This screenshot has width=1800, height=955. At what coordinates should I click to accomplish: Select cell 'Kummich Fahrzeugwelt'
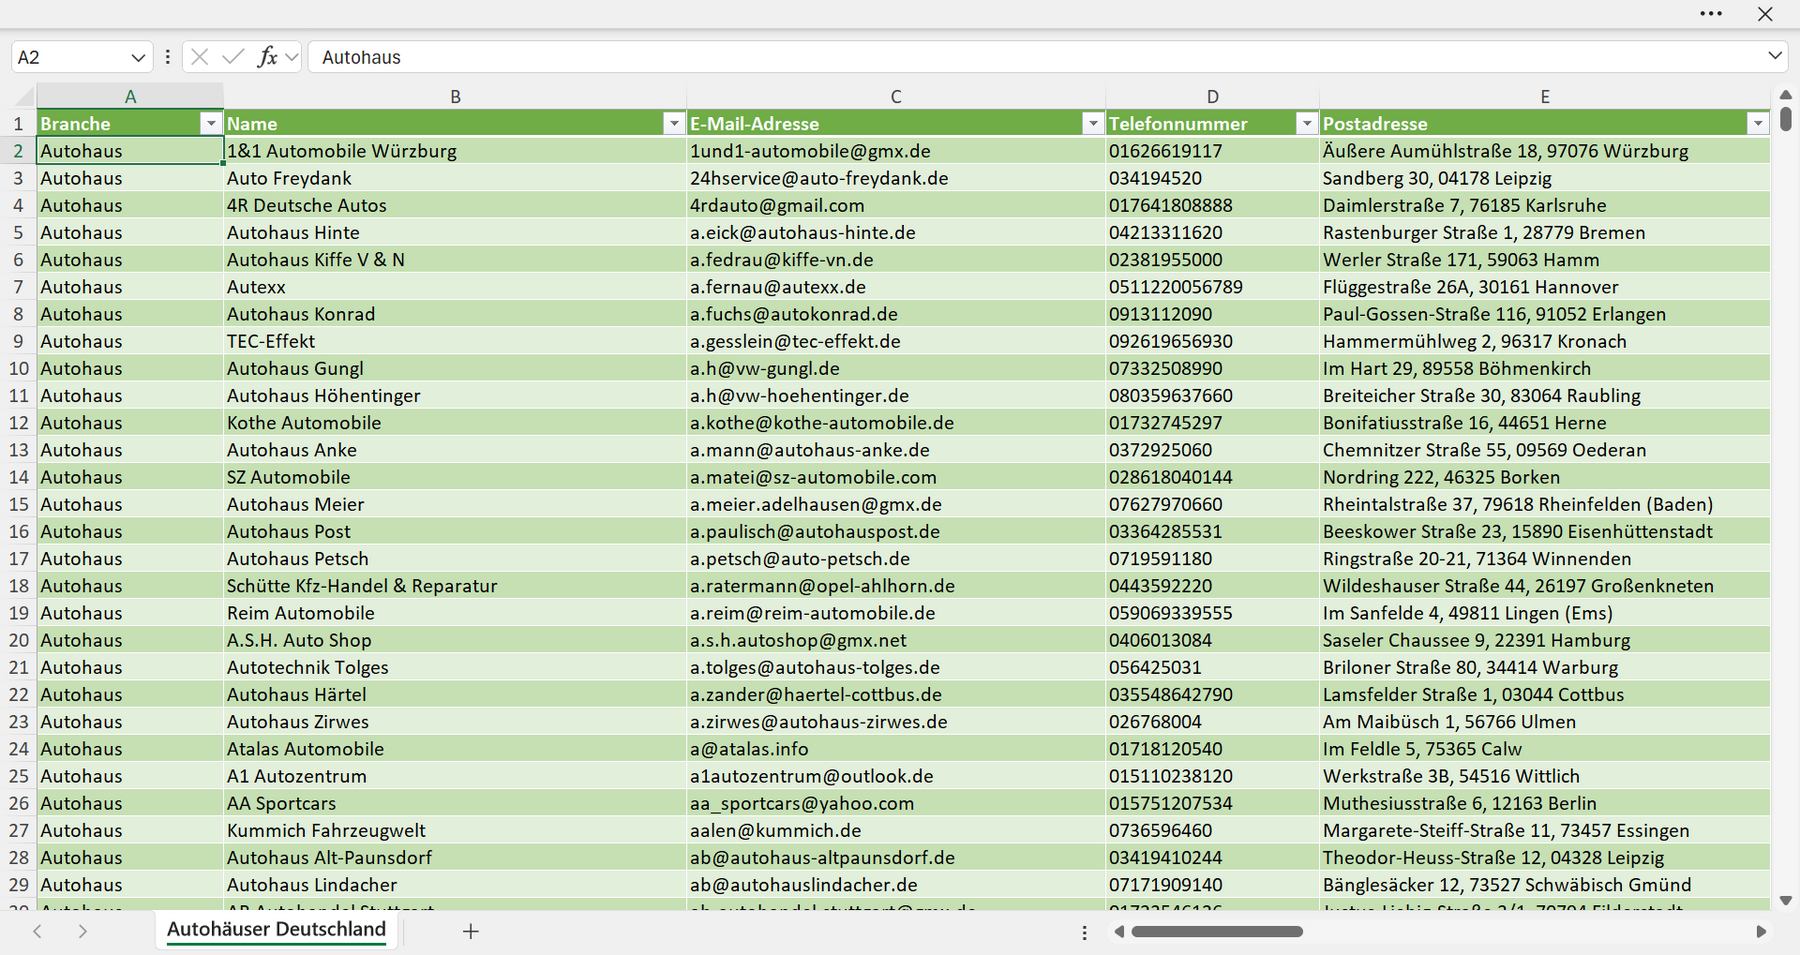(455, 830)
